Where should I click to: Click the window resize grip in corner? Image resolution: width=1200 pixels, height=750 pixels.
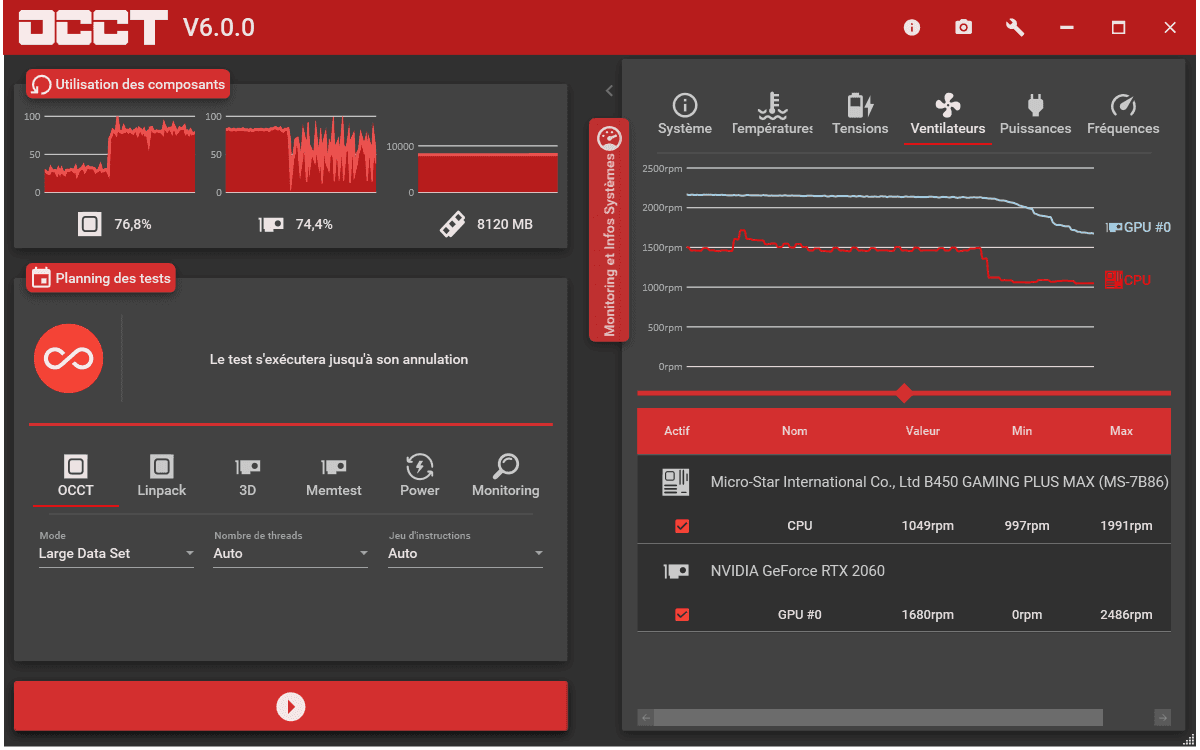[1188, 739]
